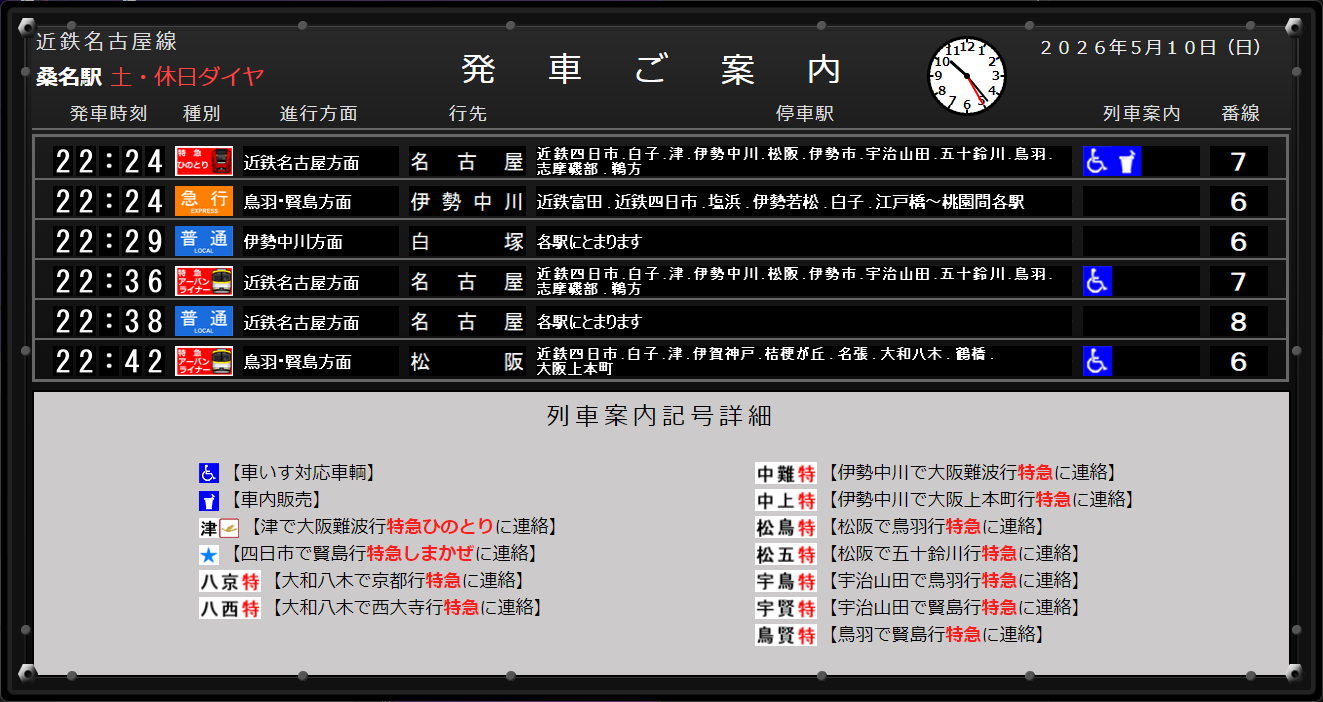
Task: Click the 22:24 time in the 急行 row
Action: 109,201
